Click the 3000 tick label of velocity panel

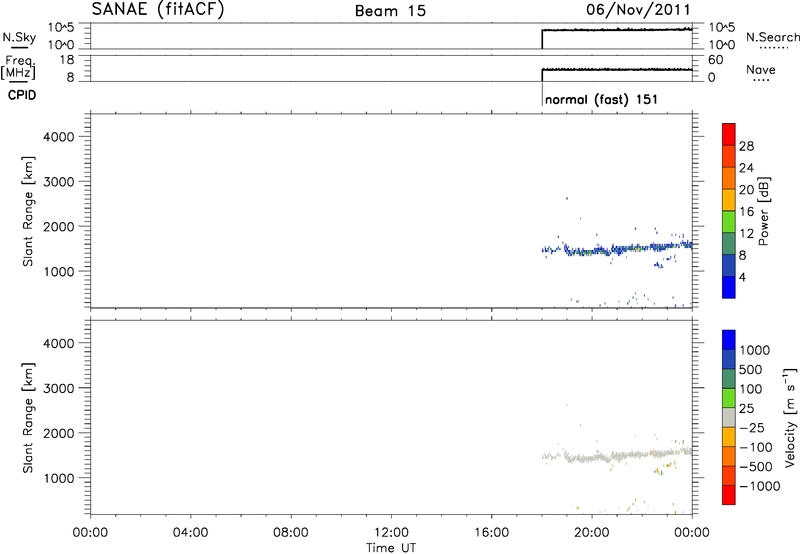tap(59, 388)
